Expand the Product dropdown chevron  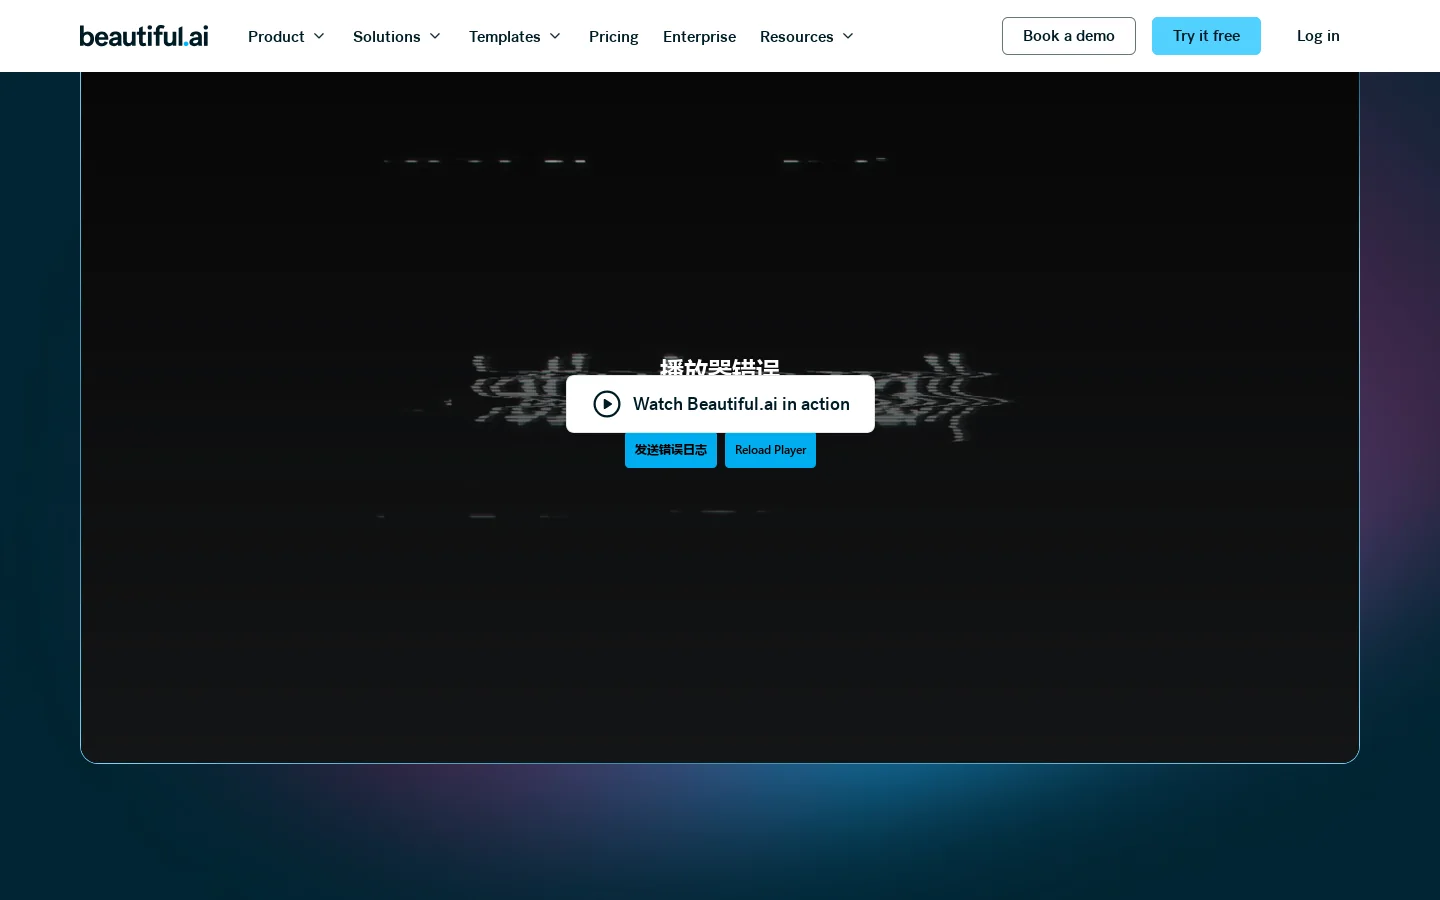(x=319, y=36)
